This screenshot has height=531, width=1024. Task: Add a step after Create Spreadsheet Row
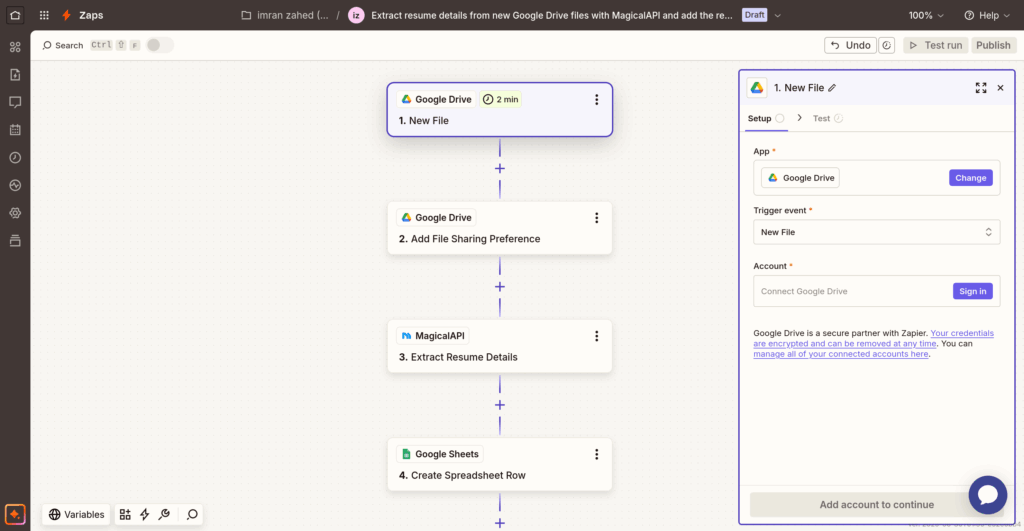click(x=500, y=523)
